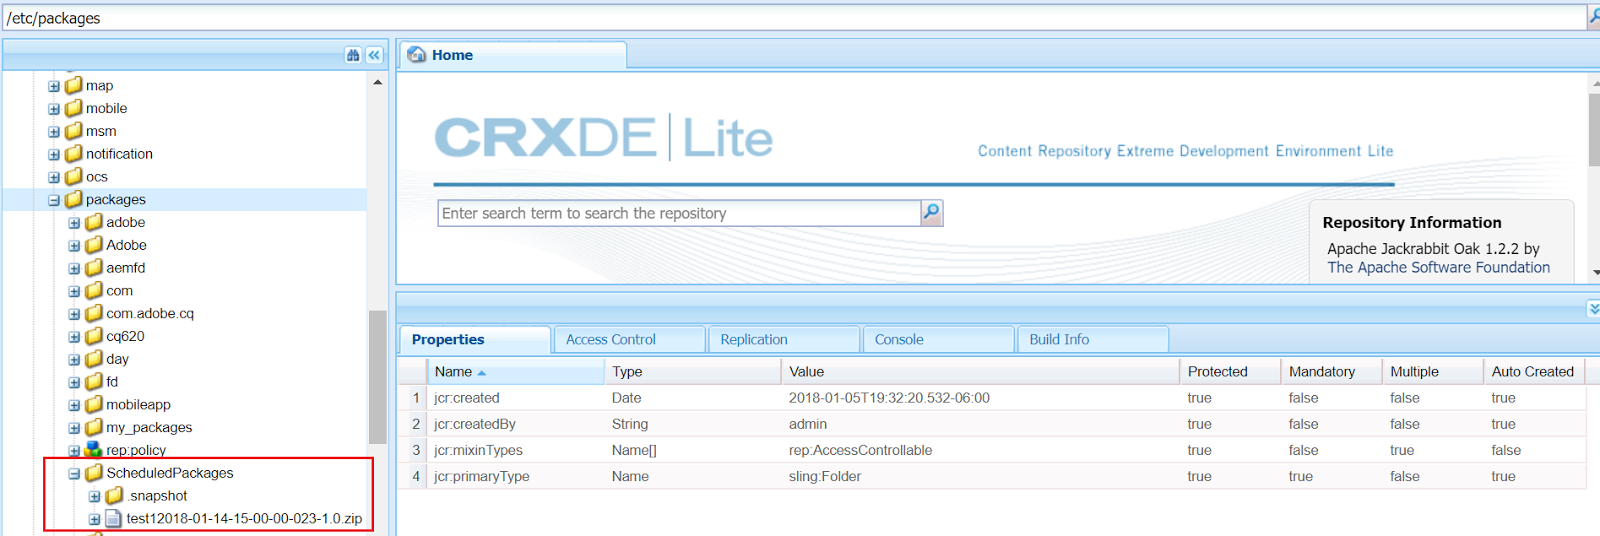Collapse the left tree panel with double-arrow icon

coord(374,55)
